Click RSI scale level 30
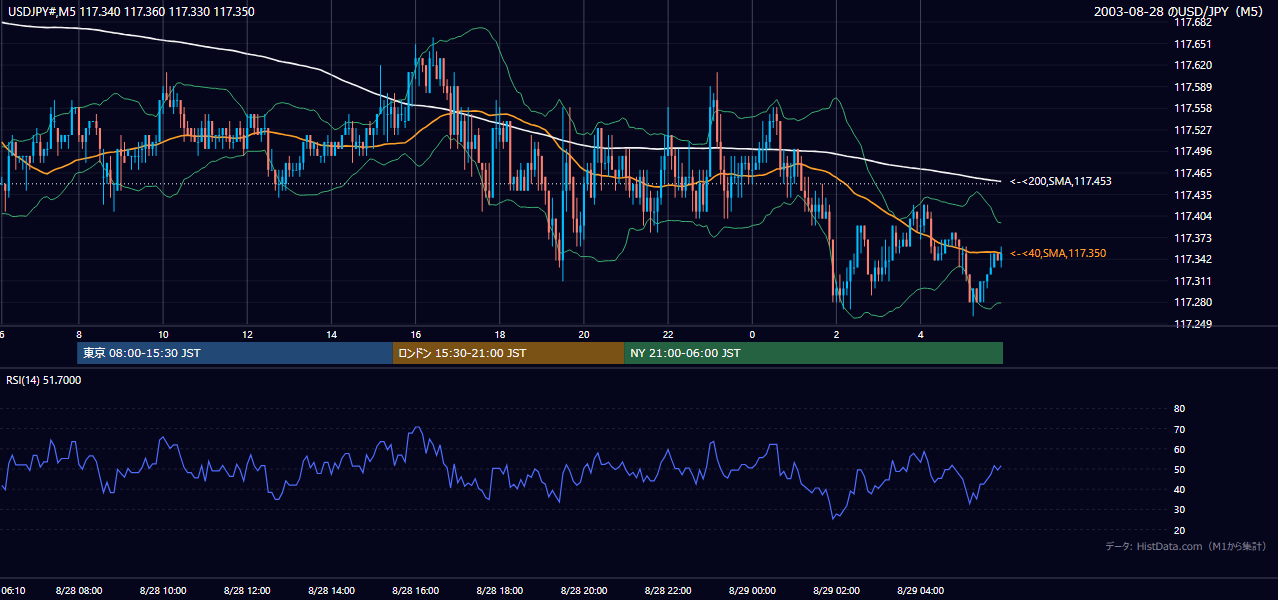The width and height of the screenshot is (1278, 600). pos(1179,510)
